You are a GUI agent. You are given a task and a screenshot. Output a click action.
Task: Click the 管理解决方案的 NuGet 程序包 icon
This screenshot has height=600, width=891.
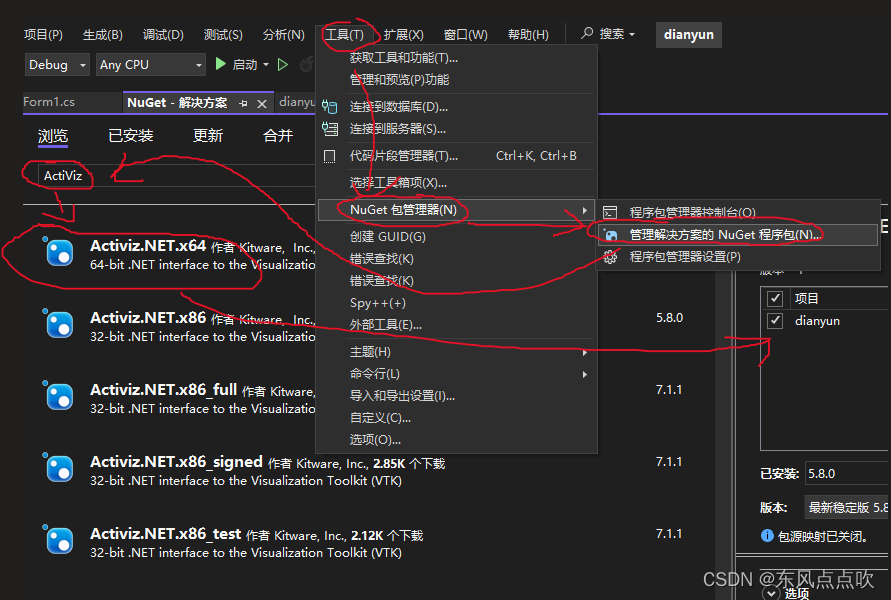pos(610,233)
